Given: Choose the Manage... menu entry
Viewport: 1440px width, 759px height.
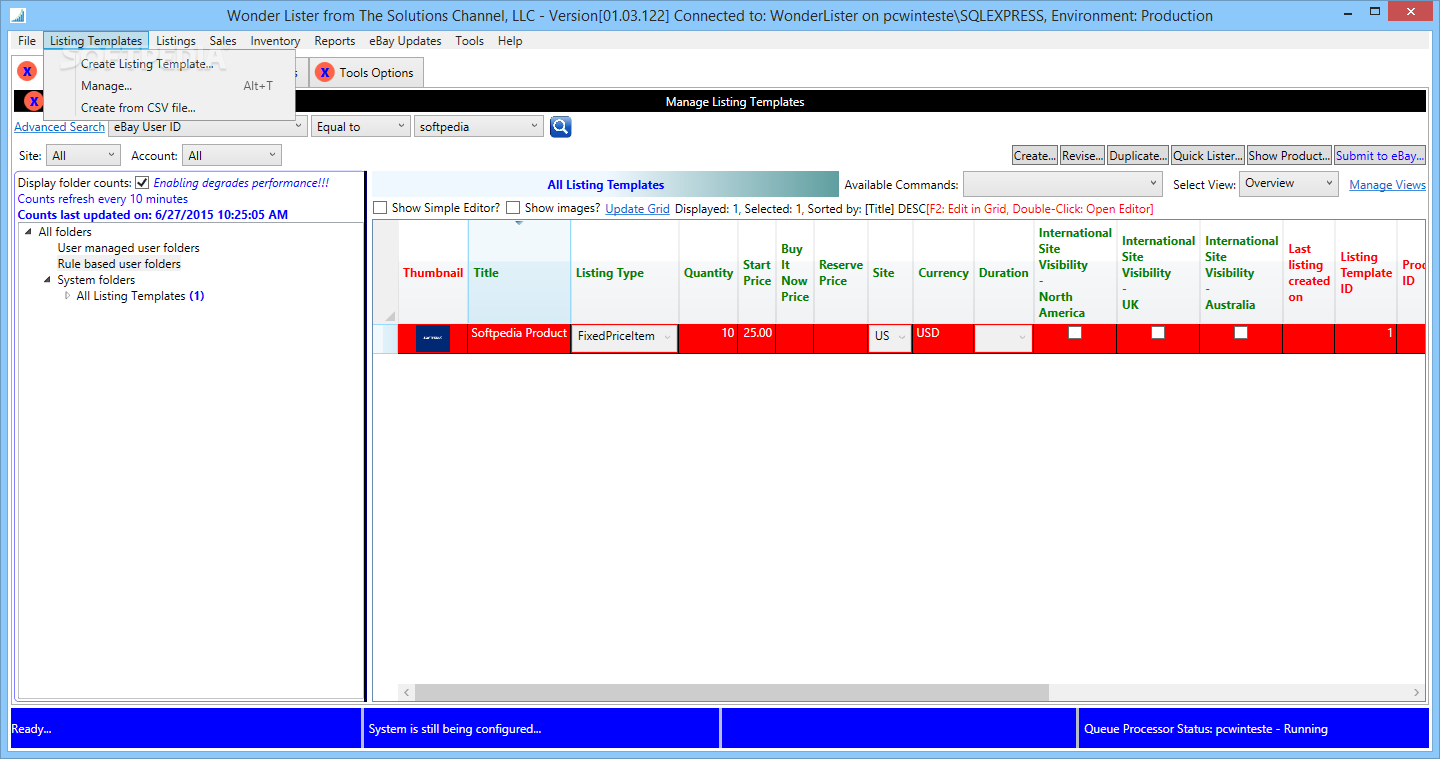Looking at the screenshot, I should [x=170, y=86].
